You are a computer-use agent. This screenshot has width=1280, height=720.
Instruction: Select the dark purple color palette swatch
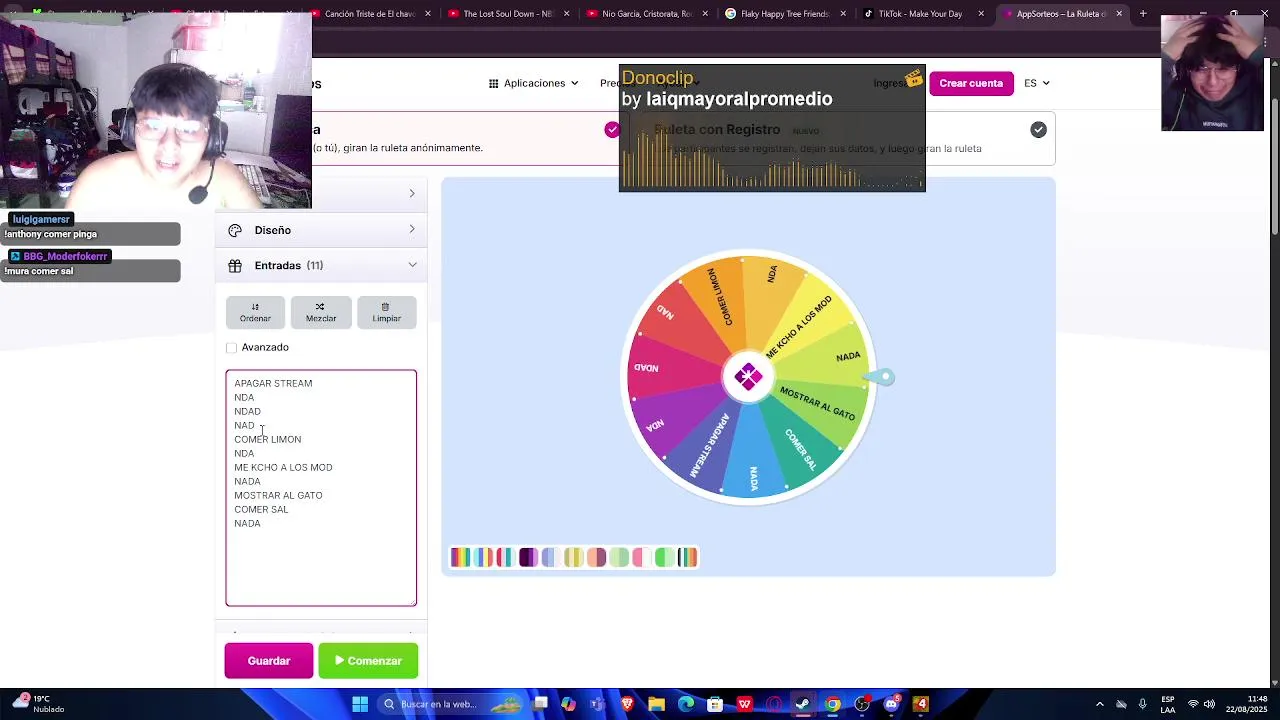coord(529,557)
